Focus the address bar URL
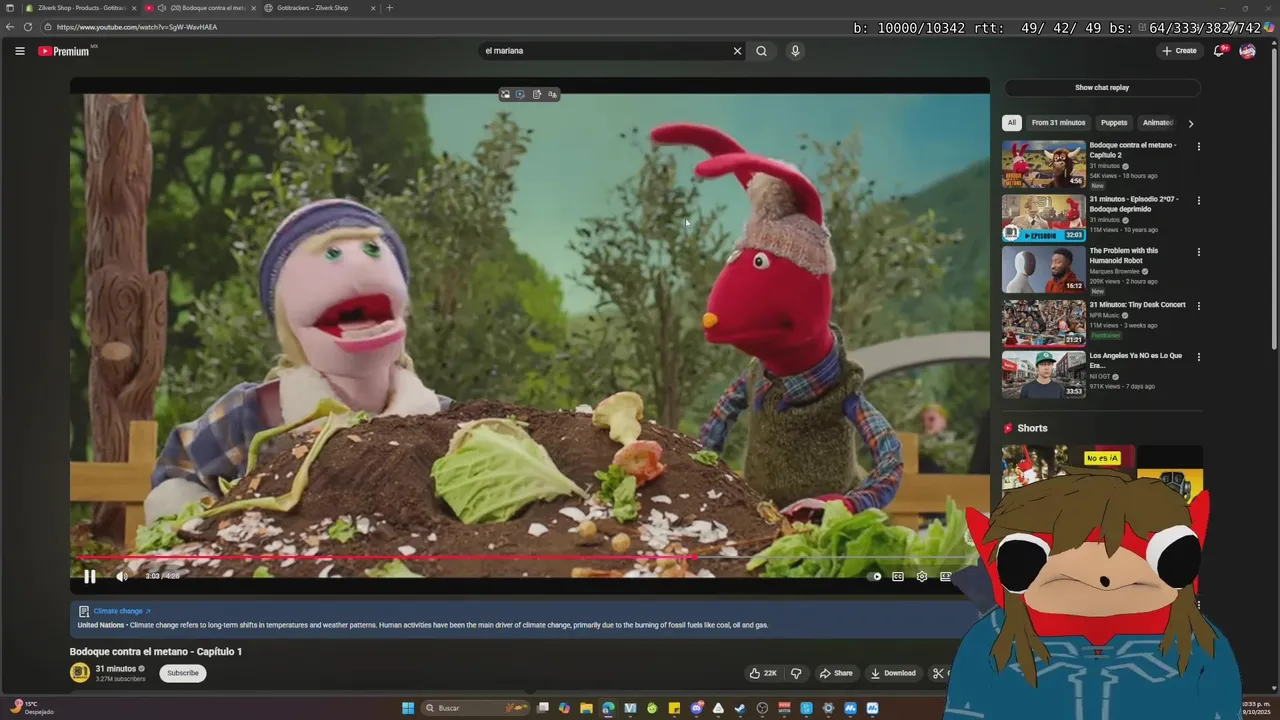The height and width of the screenshot is (720, 1280). coord(137,27)
